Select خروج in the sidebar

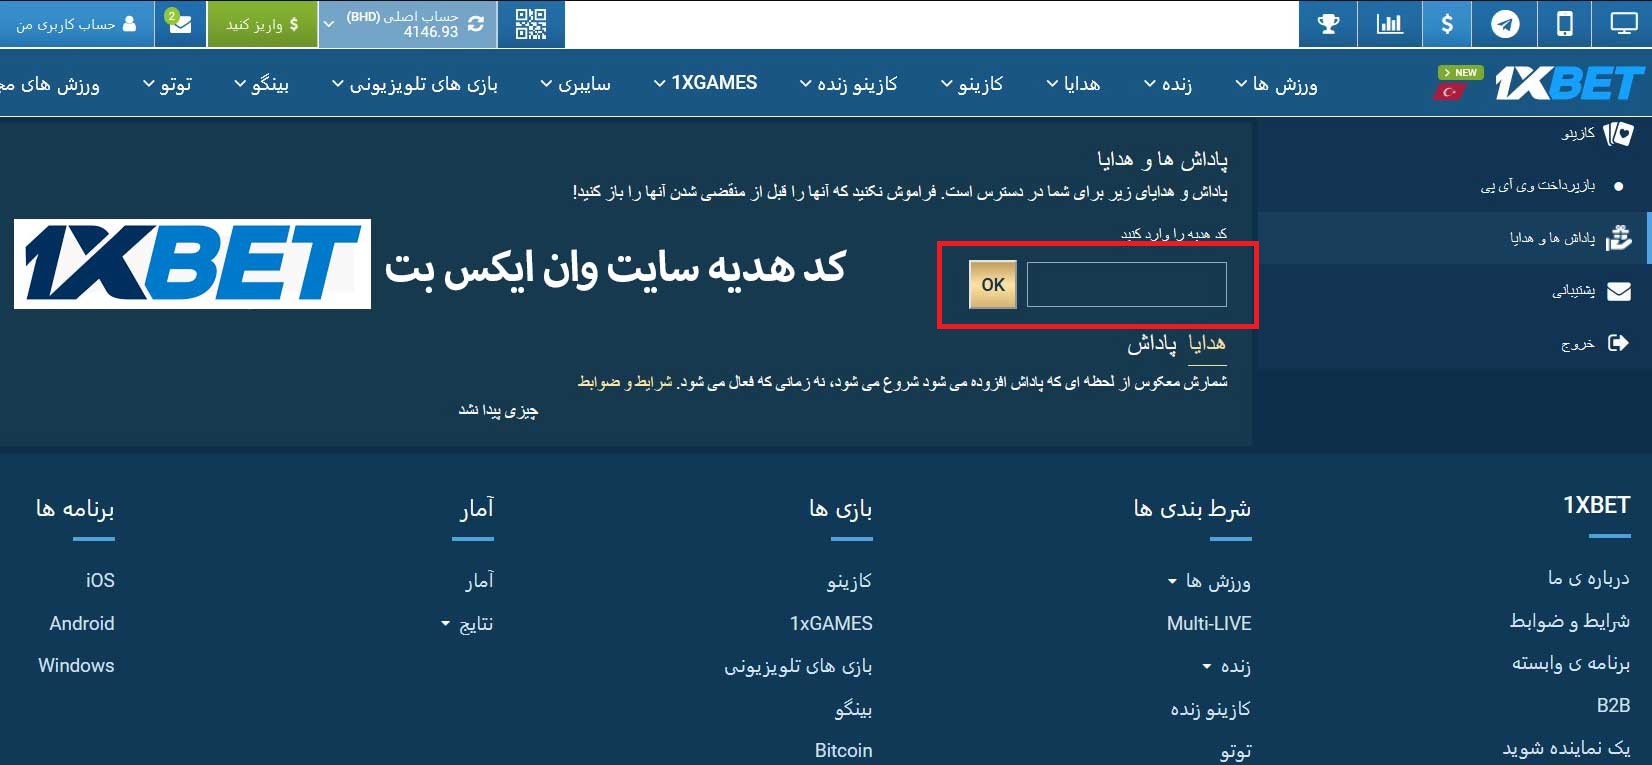(x=1578, y=344)
